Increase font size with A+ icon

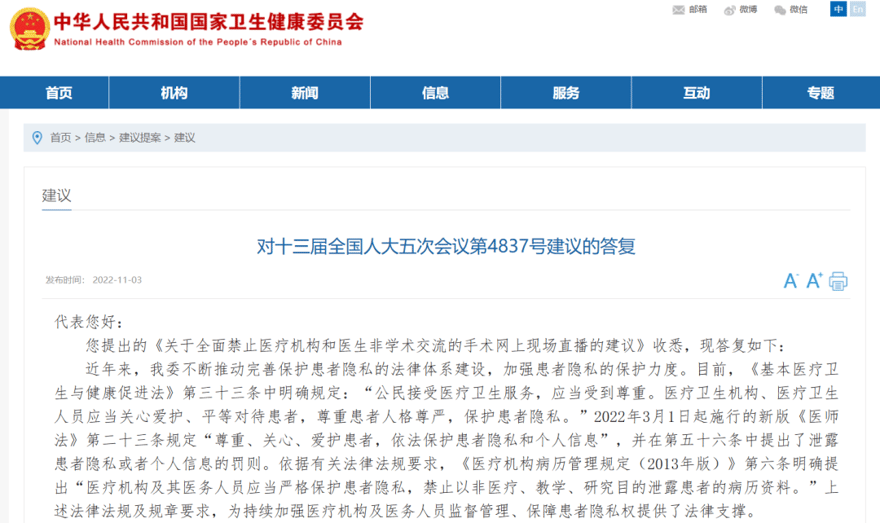click(814, 280)
